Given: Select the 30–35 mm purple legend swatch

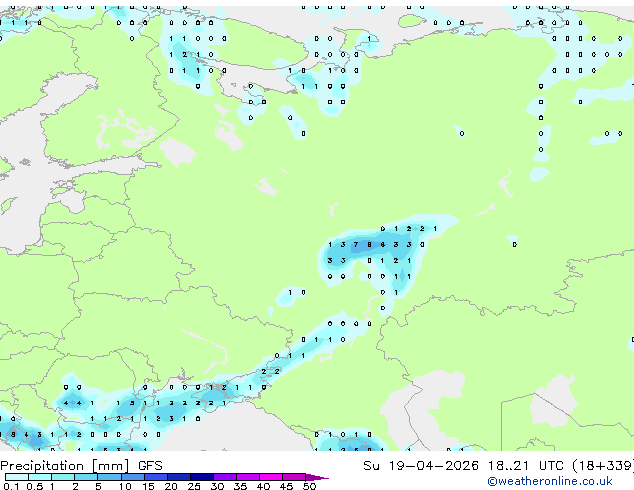Looking at the screenshot, I should [x=225, y=477].
